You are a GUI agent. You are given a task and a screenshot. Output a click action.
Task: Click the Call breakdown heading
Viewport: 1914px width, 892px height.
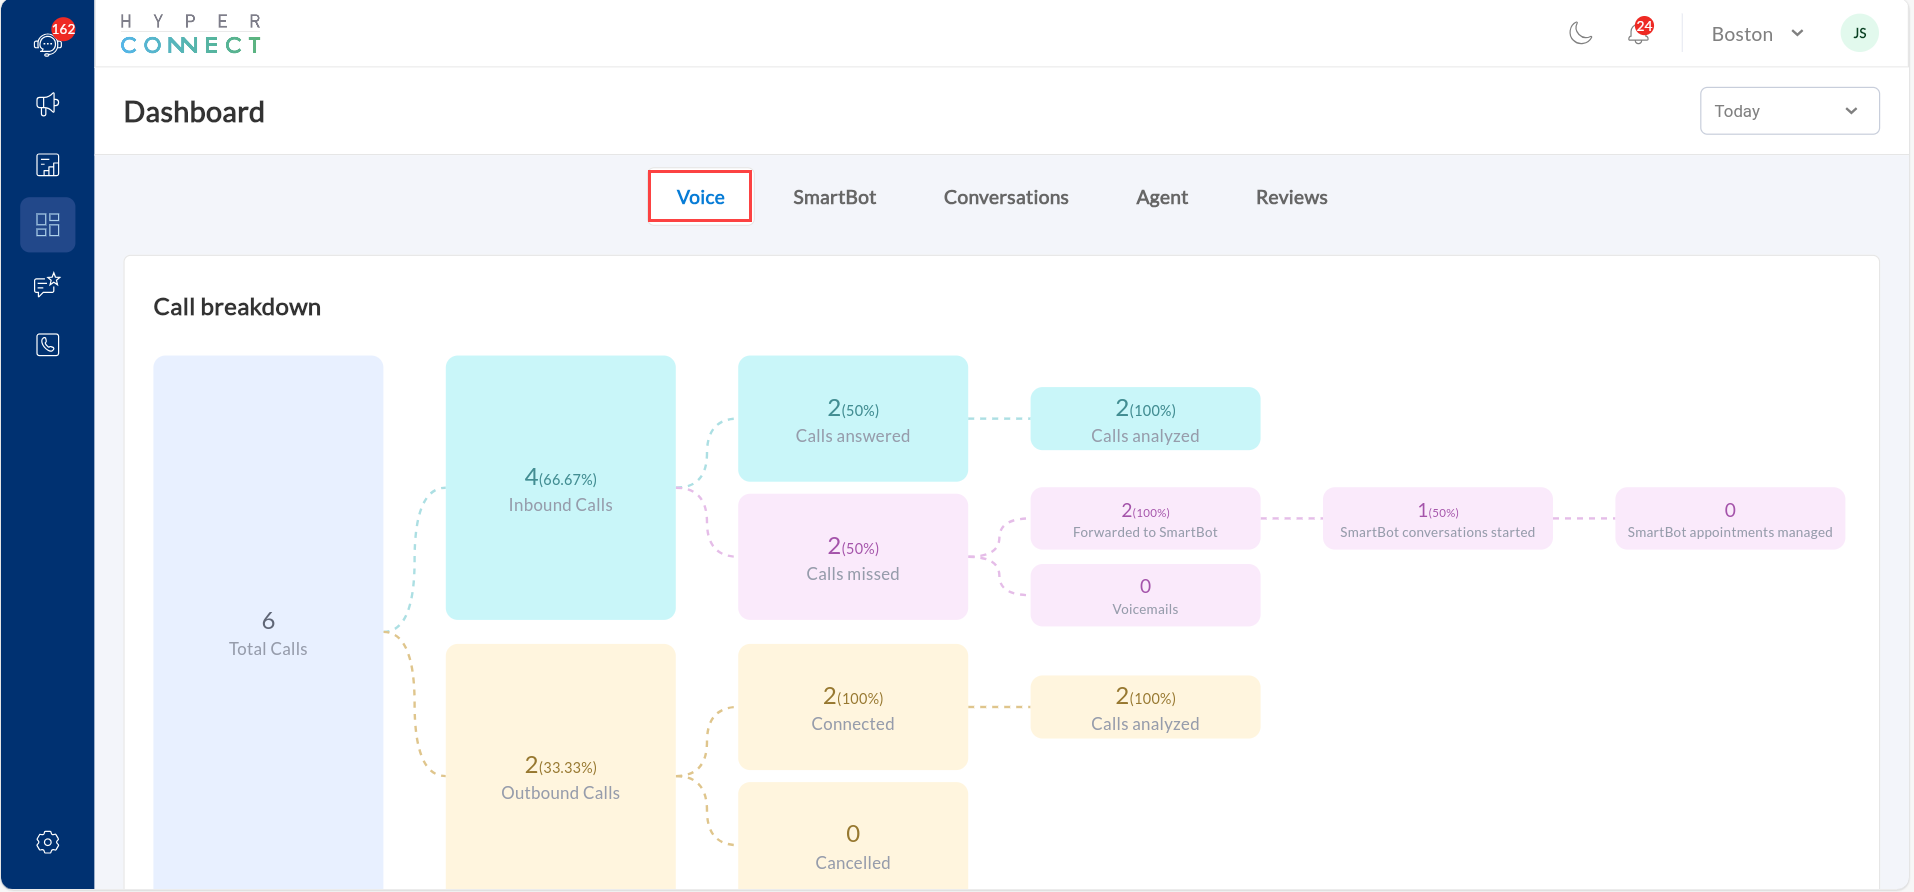tap(237, 307)
